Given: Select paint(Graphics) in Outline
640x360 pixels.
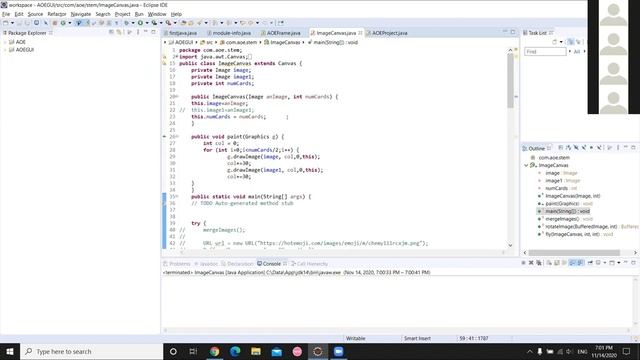Looking at the screenshot, I should tap(562, 203).
